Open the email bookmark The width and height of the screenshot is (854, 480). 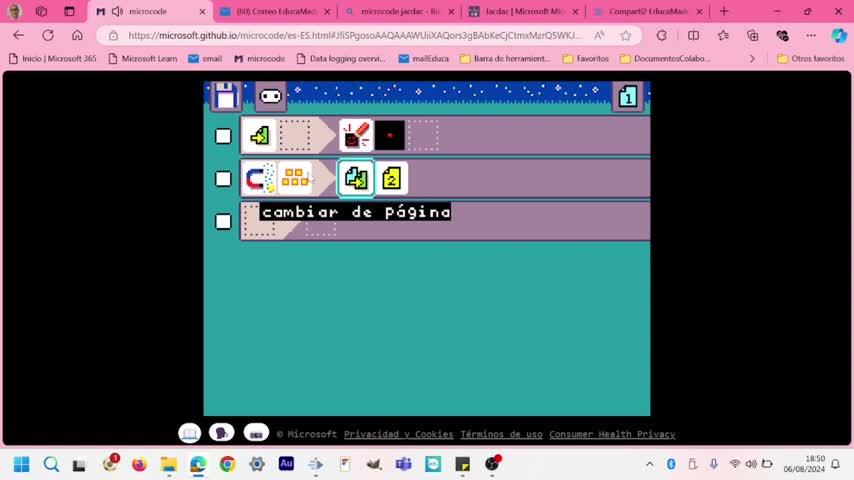[x=205, y=58]
